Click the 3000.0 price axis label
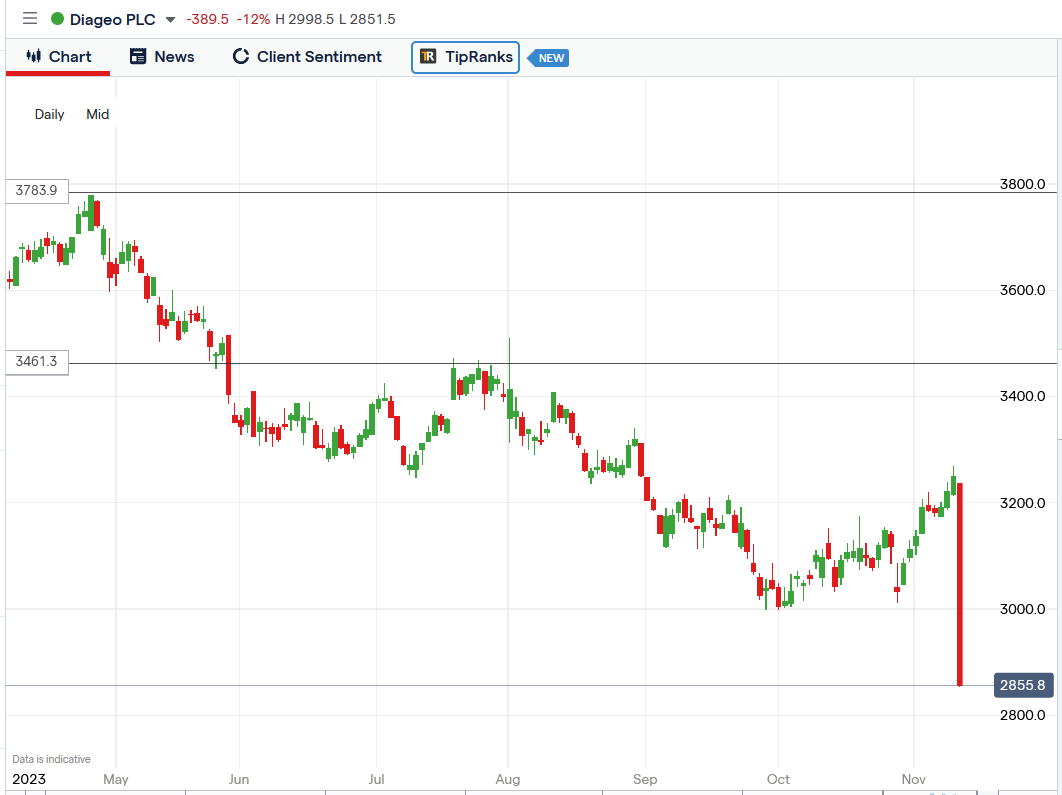This screenshot has width=1062, height=795. tap(1022, 609)
